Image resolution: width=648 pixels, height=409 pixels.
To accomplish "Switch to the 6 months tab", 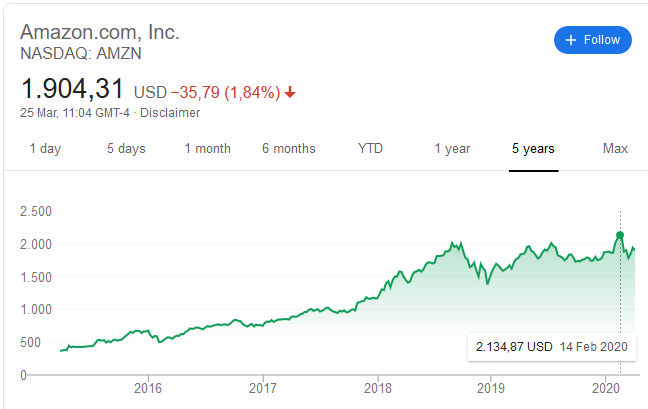I will click(x=289, y=149).
